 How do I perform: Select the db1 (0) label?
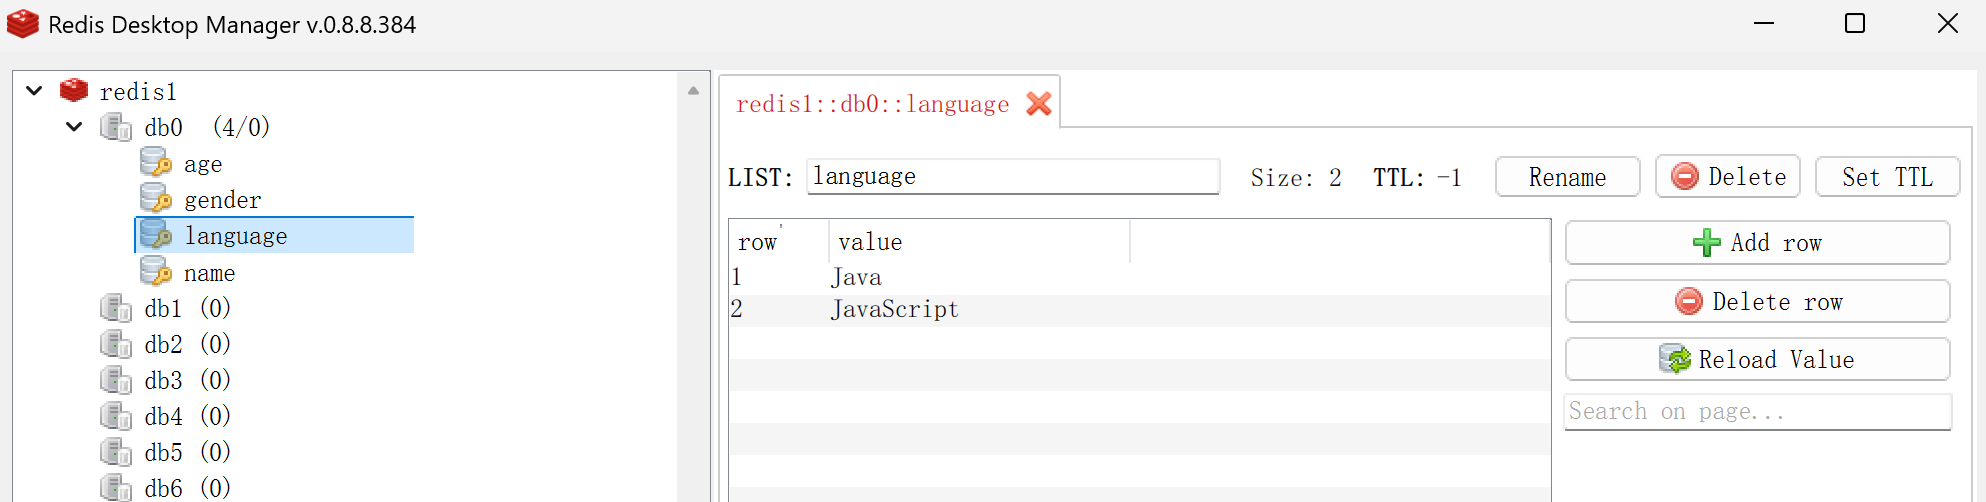coord(187,308)
